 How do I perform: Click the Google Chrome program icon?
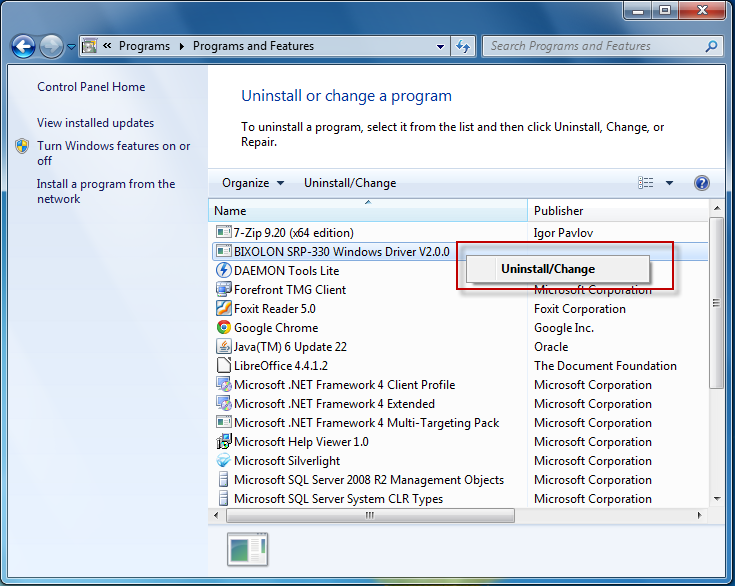(x=224, y=328)
